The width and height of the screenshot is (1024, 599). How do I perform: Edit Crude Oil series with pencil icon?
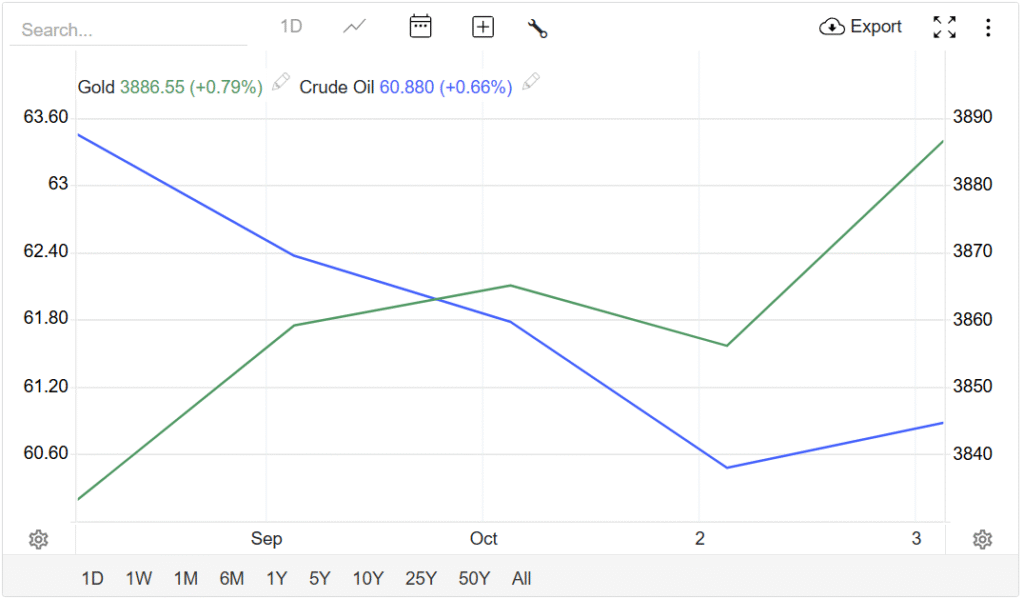531,82
